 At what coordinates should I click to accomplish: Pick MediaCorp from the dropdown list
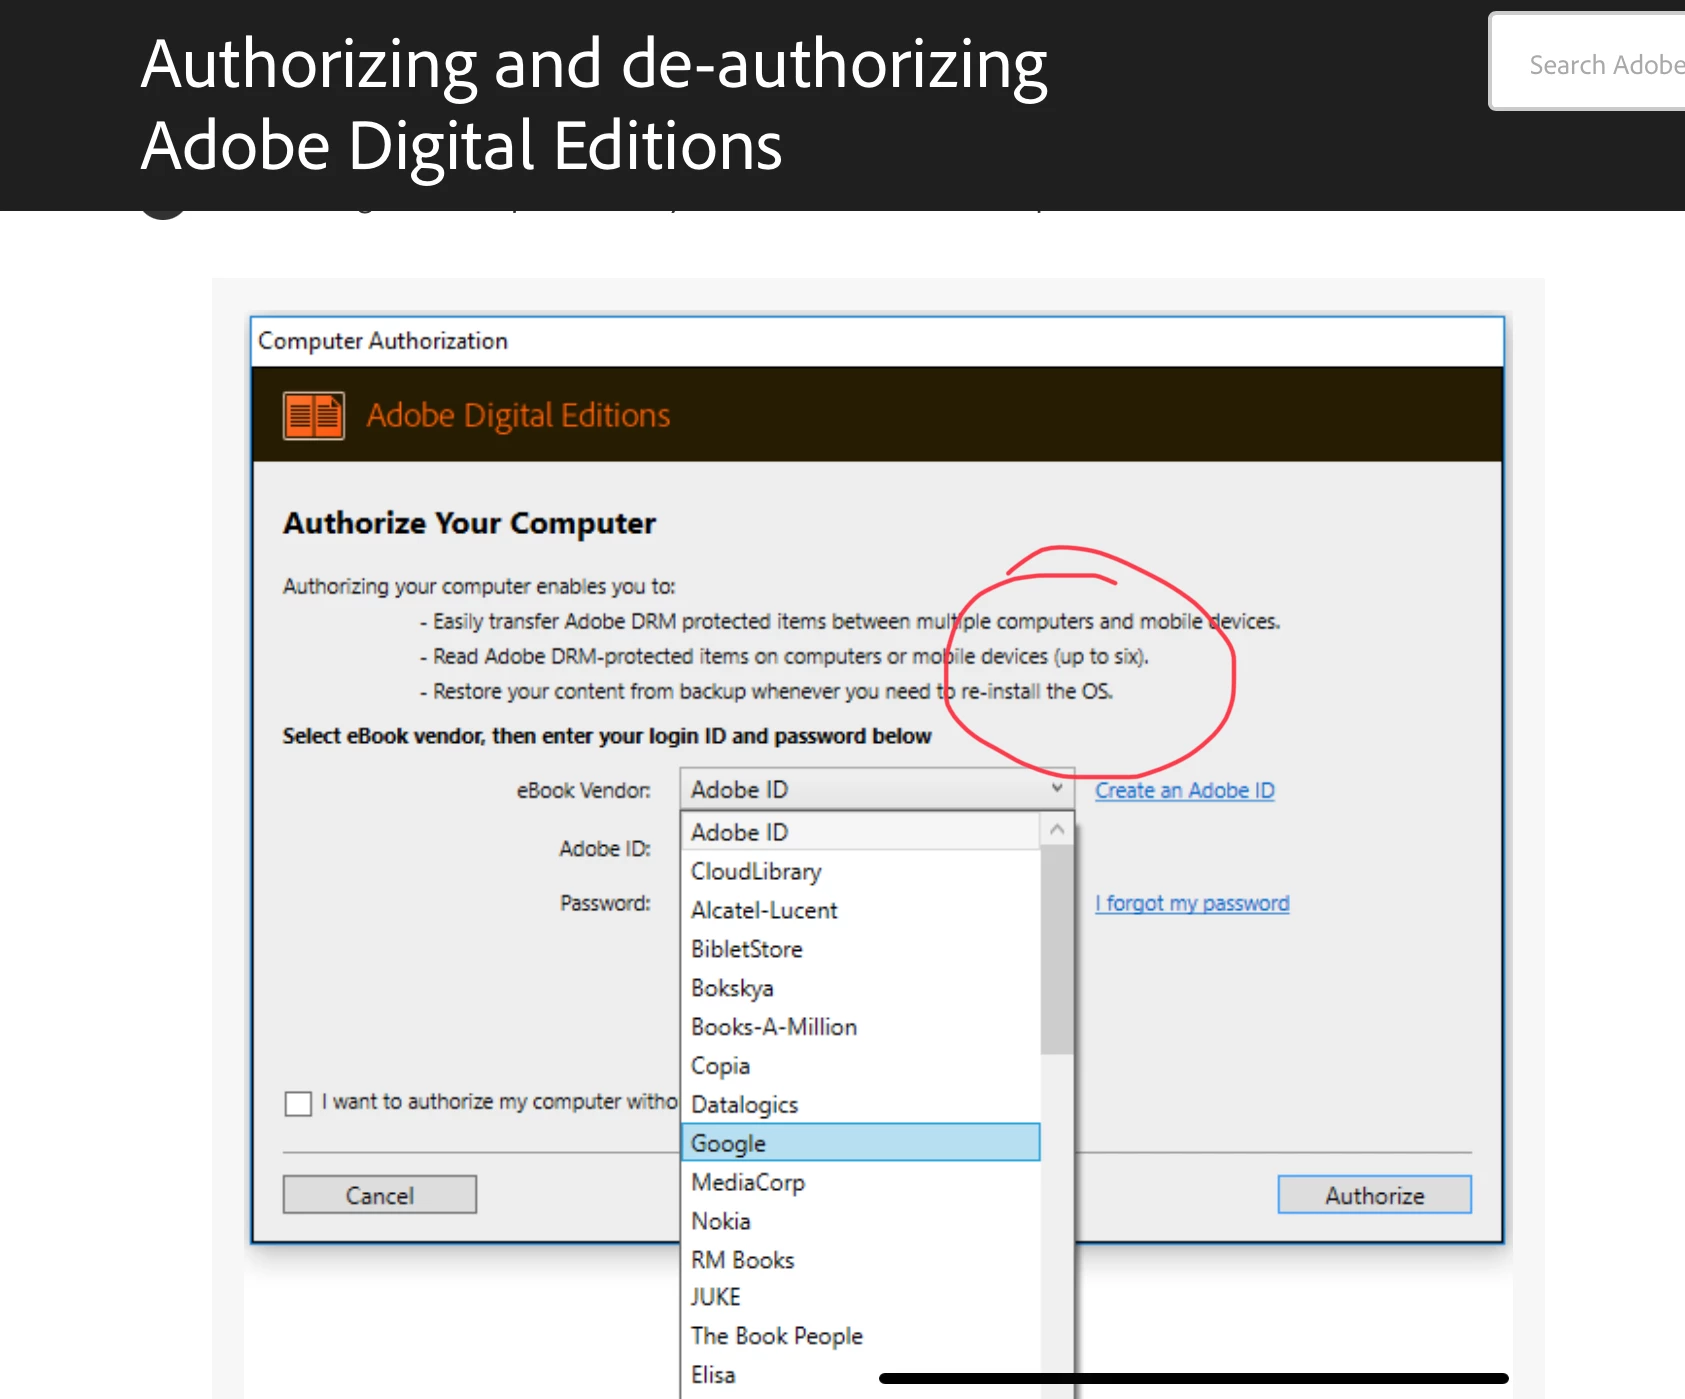click(x=861, y=1182)
